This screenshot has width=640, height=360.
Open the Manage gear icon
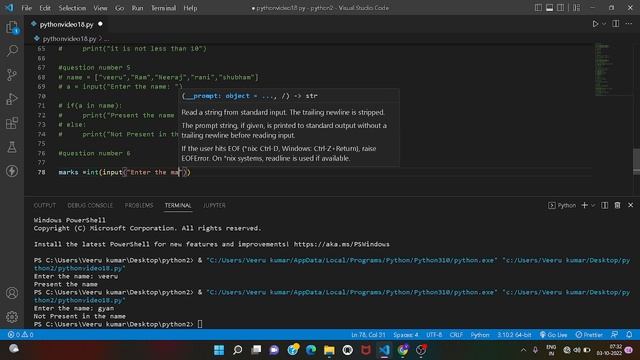[12, 317]
